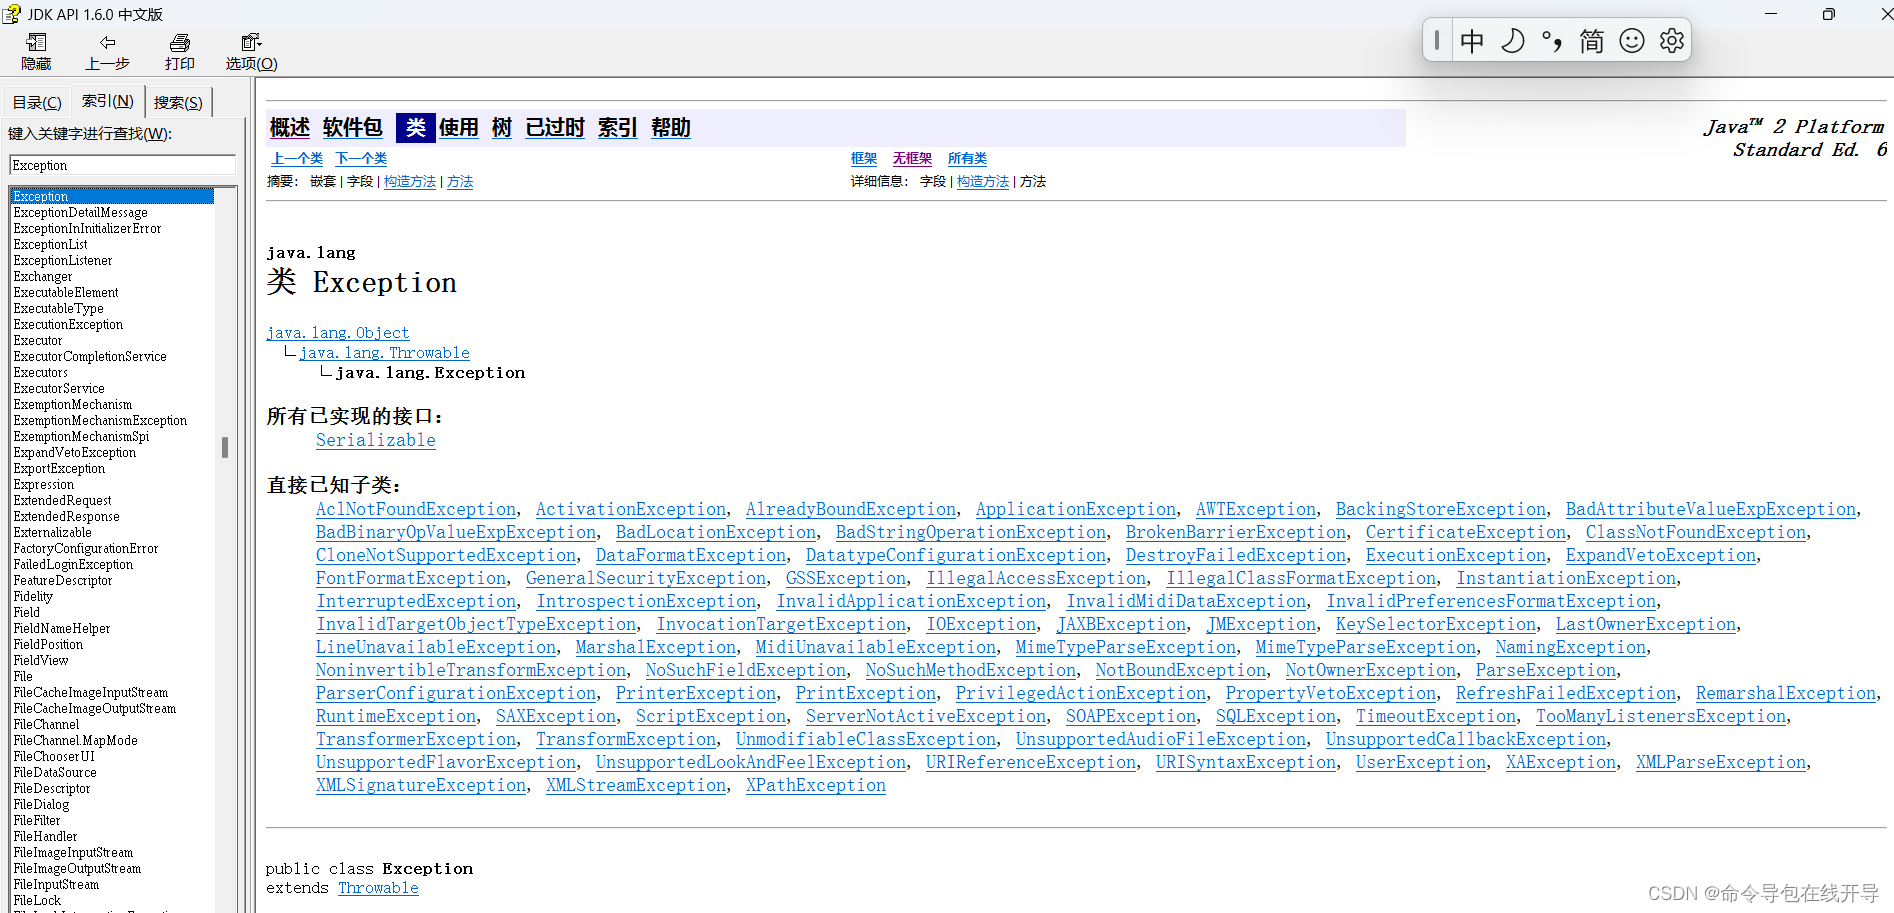Image resolution: width=1894 pixels, height=913 pixels.
Task: Select ExecutionException in the index list
Action: pos(69,324)
